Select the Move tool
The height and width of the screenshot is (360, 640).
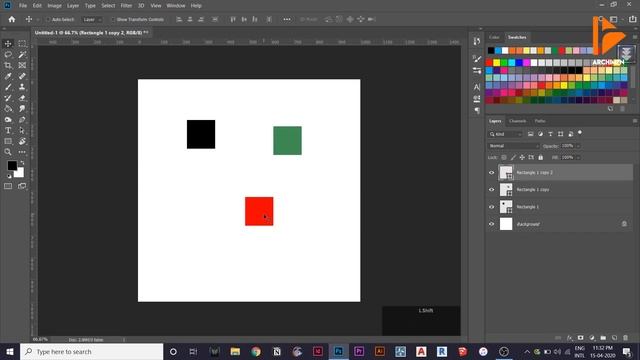(8, 44)
